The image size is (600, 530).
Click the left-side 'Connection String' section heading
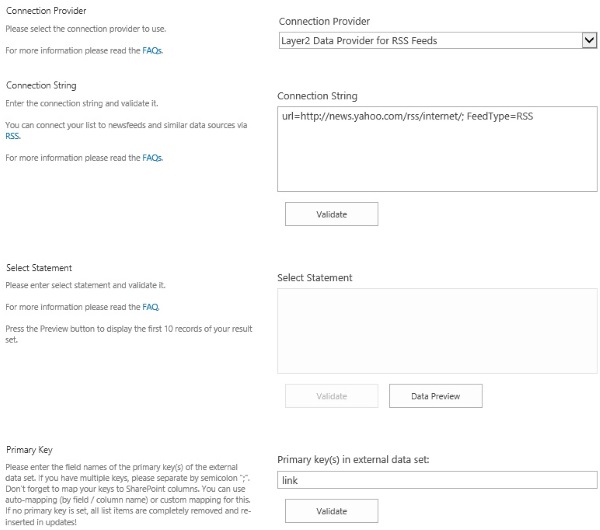pos(41,86)
